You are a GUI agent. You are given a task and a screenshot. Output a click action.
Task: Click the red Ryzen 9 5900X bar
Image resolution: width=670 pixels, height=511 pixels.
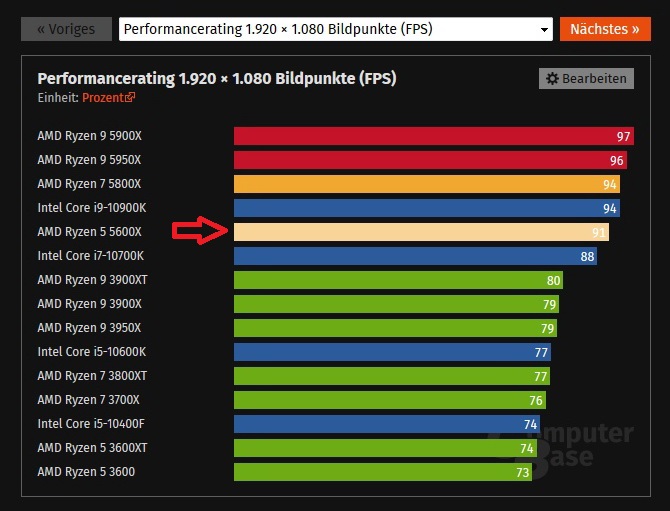pos(434,136)
